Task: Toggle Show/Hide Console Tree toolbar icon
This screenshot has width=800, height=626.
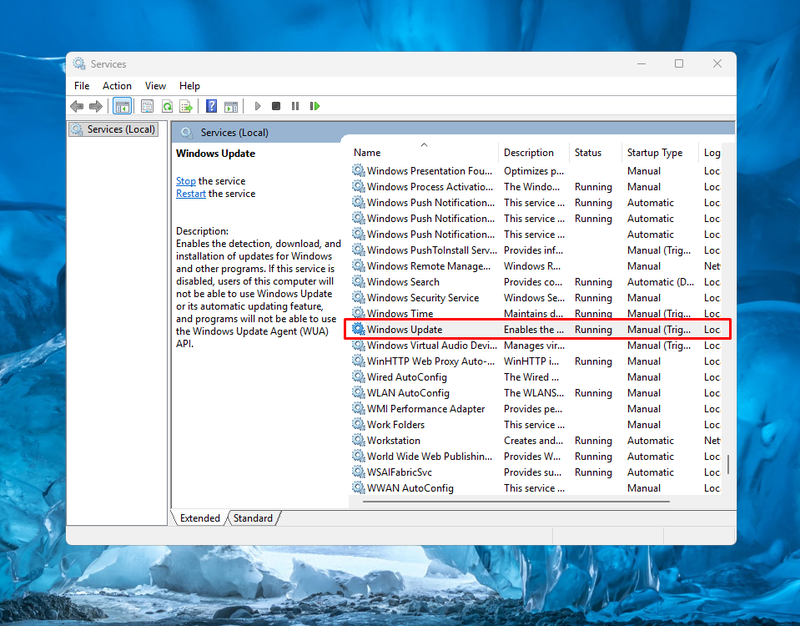Action: pos(122,106)
